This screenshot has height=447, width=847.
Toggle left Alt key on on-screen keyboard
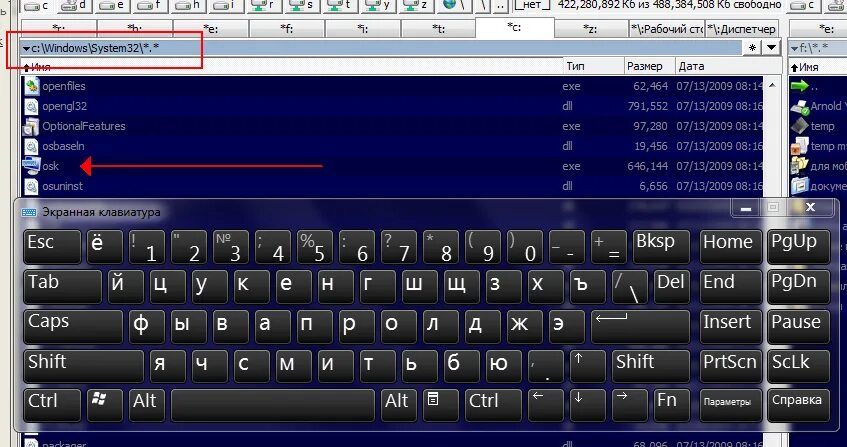[x=147, y=405]
